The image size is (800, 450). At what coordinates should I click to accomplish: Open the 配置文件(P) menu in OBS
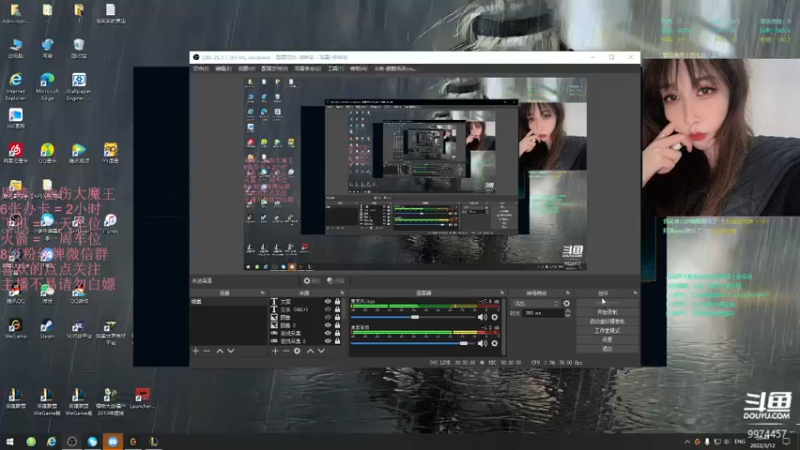(274, 68)
